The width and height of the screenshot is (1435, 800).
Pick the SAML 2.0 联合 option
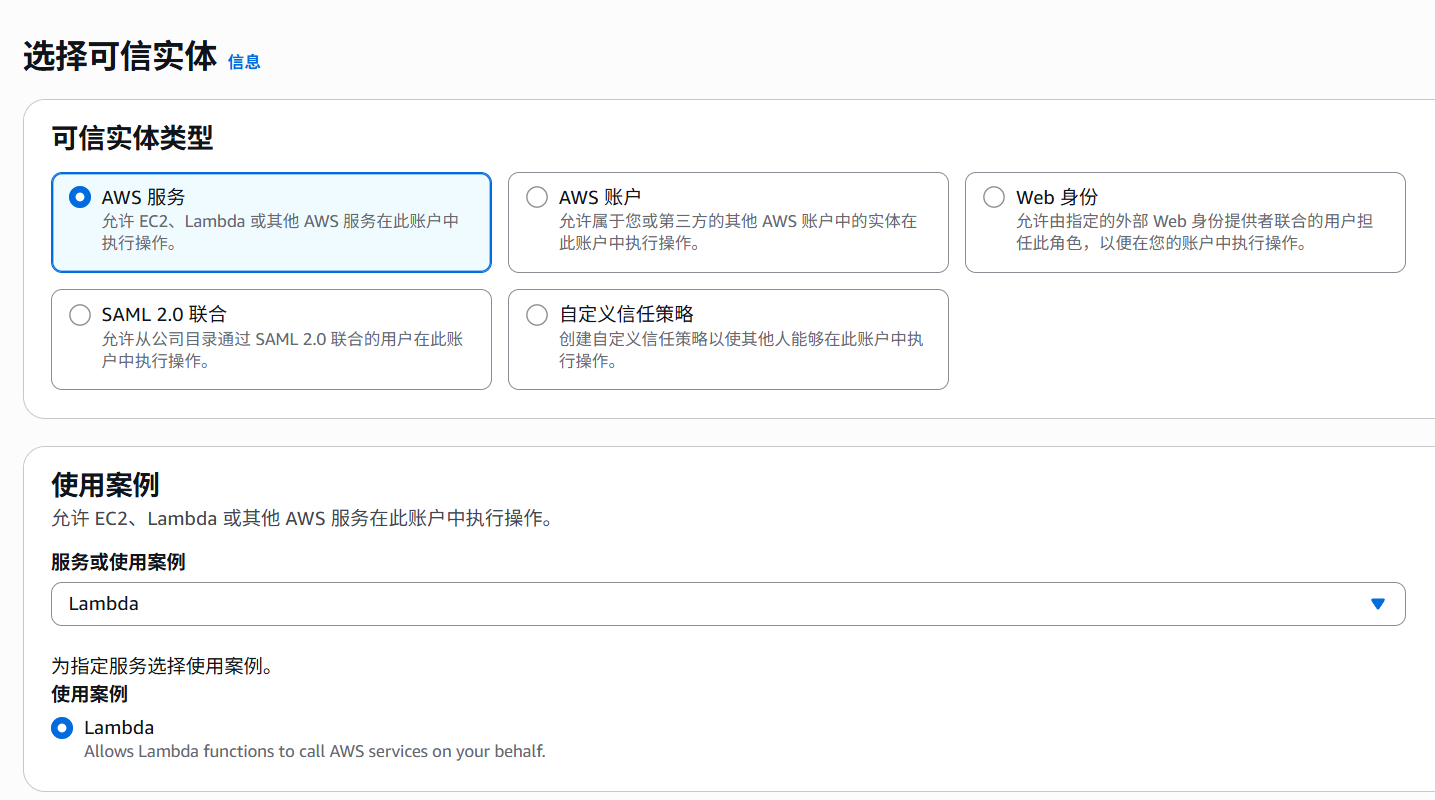80,315
